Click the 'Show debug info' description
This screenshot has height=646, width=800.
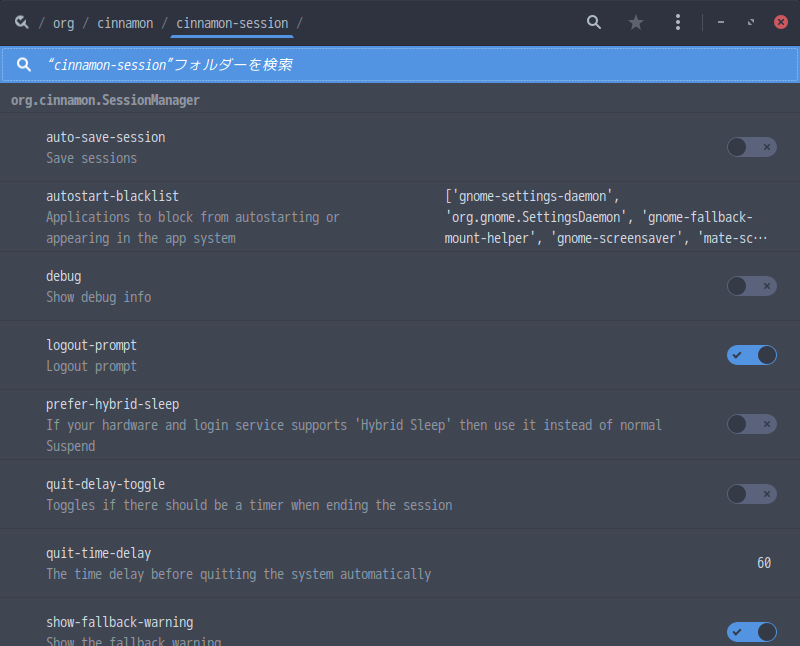click(98, 297)
